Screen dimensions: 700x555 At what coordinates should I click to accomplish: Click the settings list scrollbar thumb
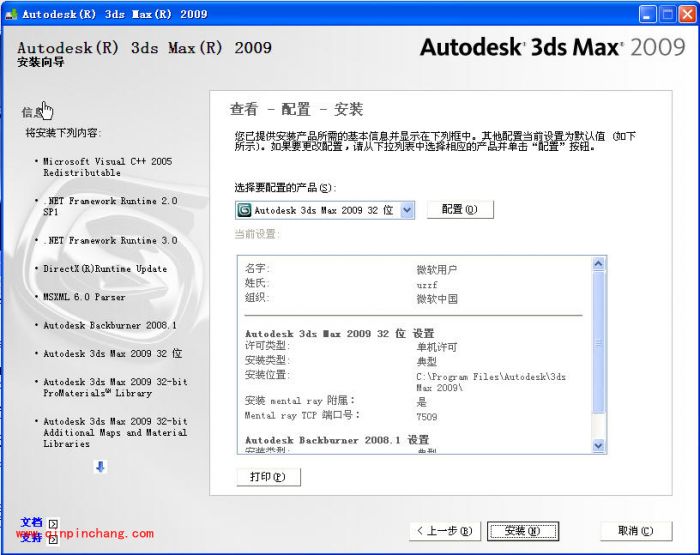[x=599, y=342]
